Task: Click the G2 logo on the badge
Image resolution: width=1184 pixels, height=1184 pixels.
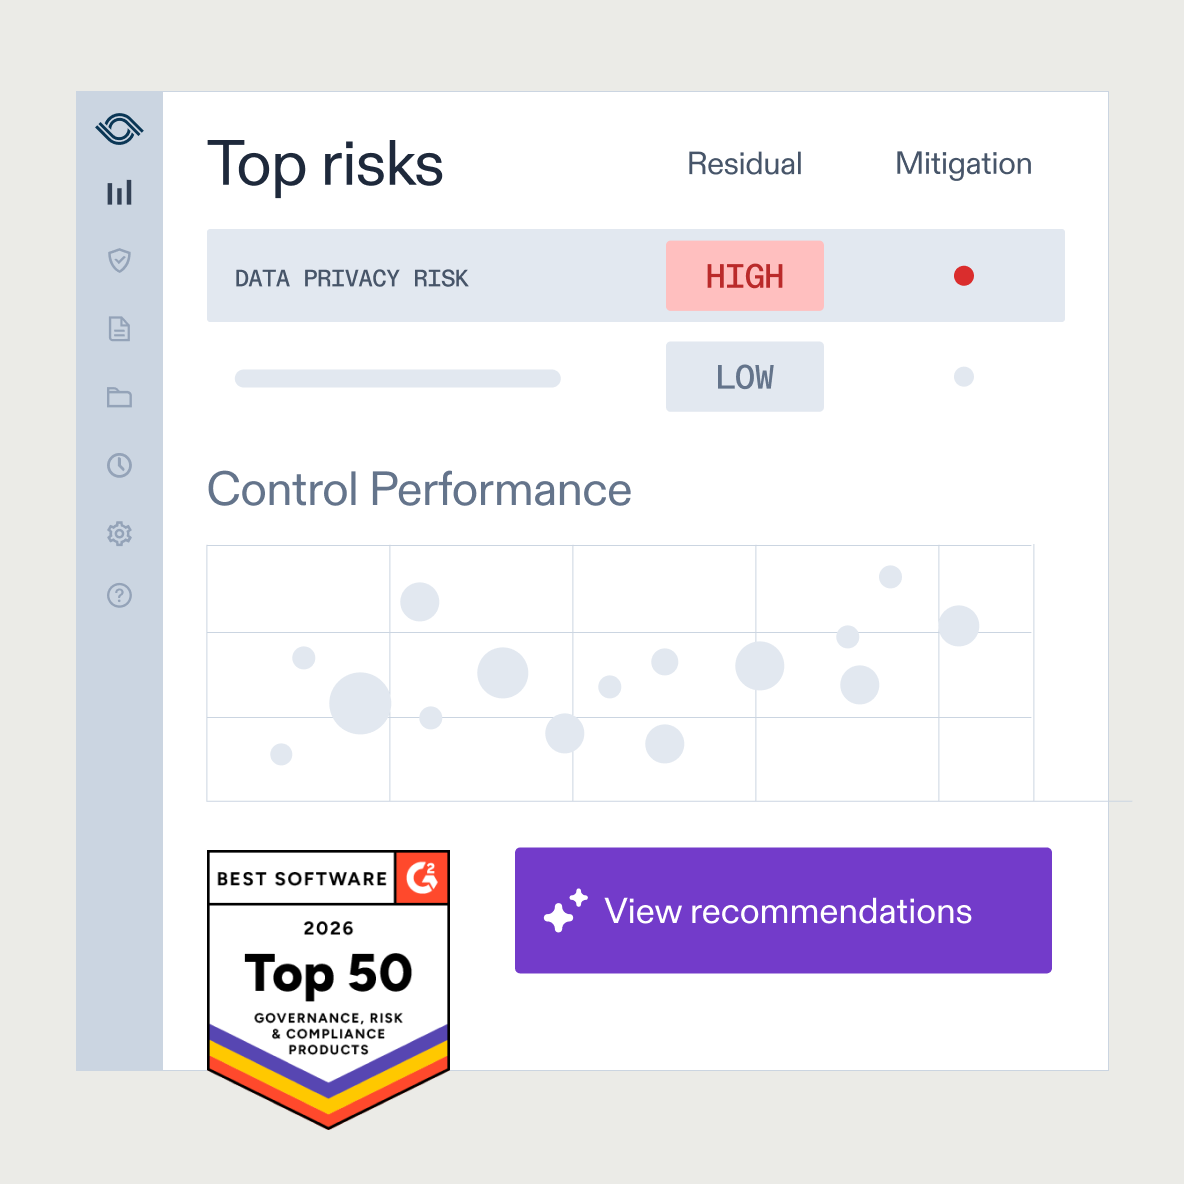Action: click(x=422, y=878)
